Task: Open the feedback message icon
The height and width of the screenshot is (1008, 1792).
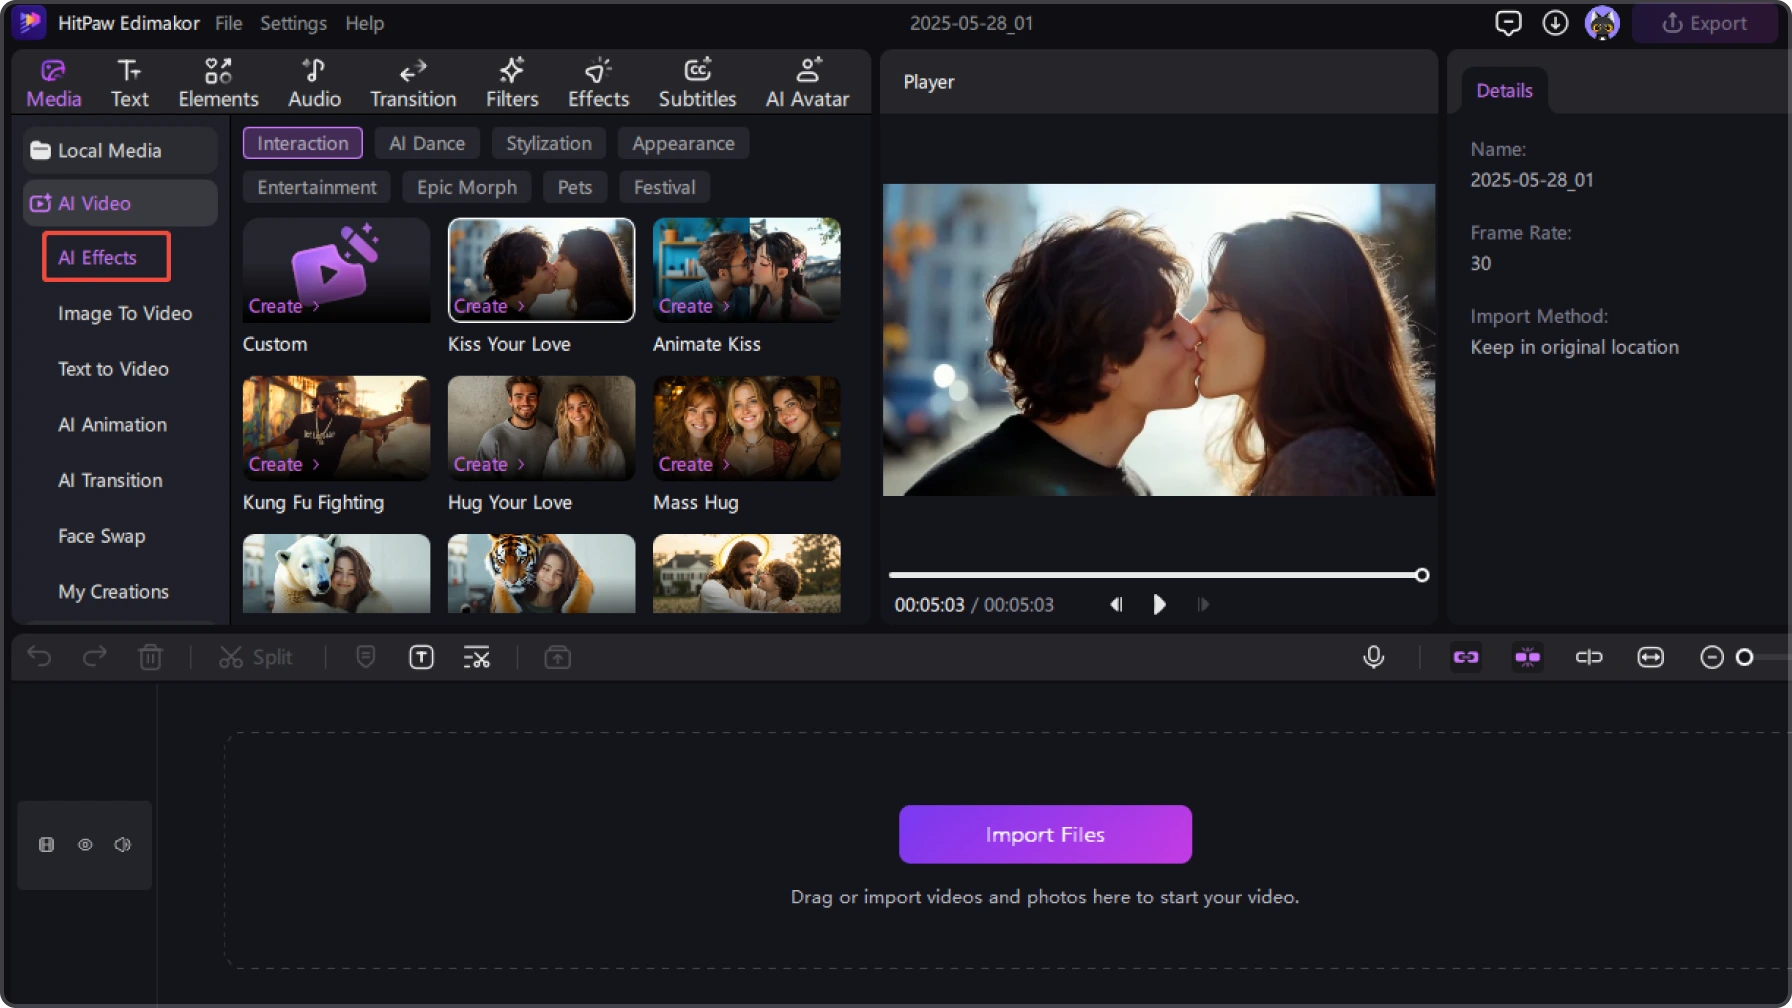Action: pos(1508,23)
